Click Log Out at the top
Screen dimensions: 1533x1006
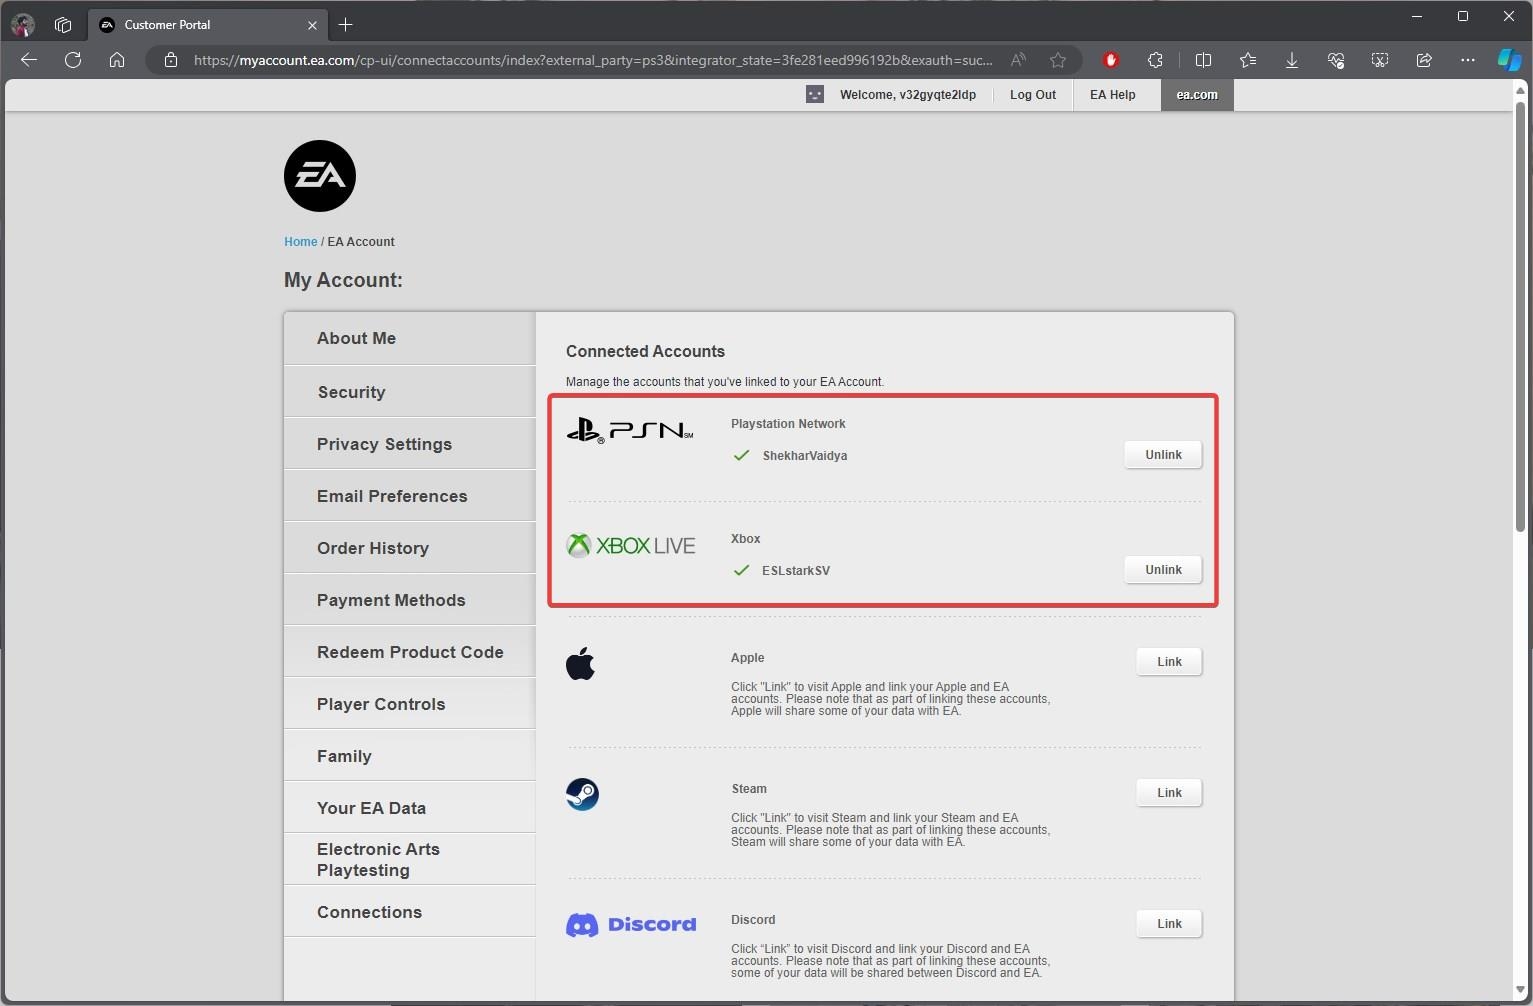click(x=1032, y=94)
